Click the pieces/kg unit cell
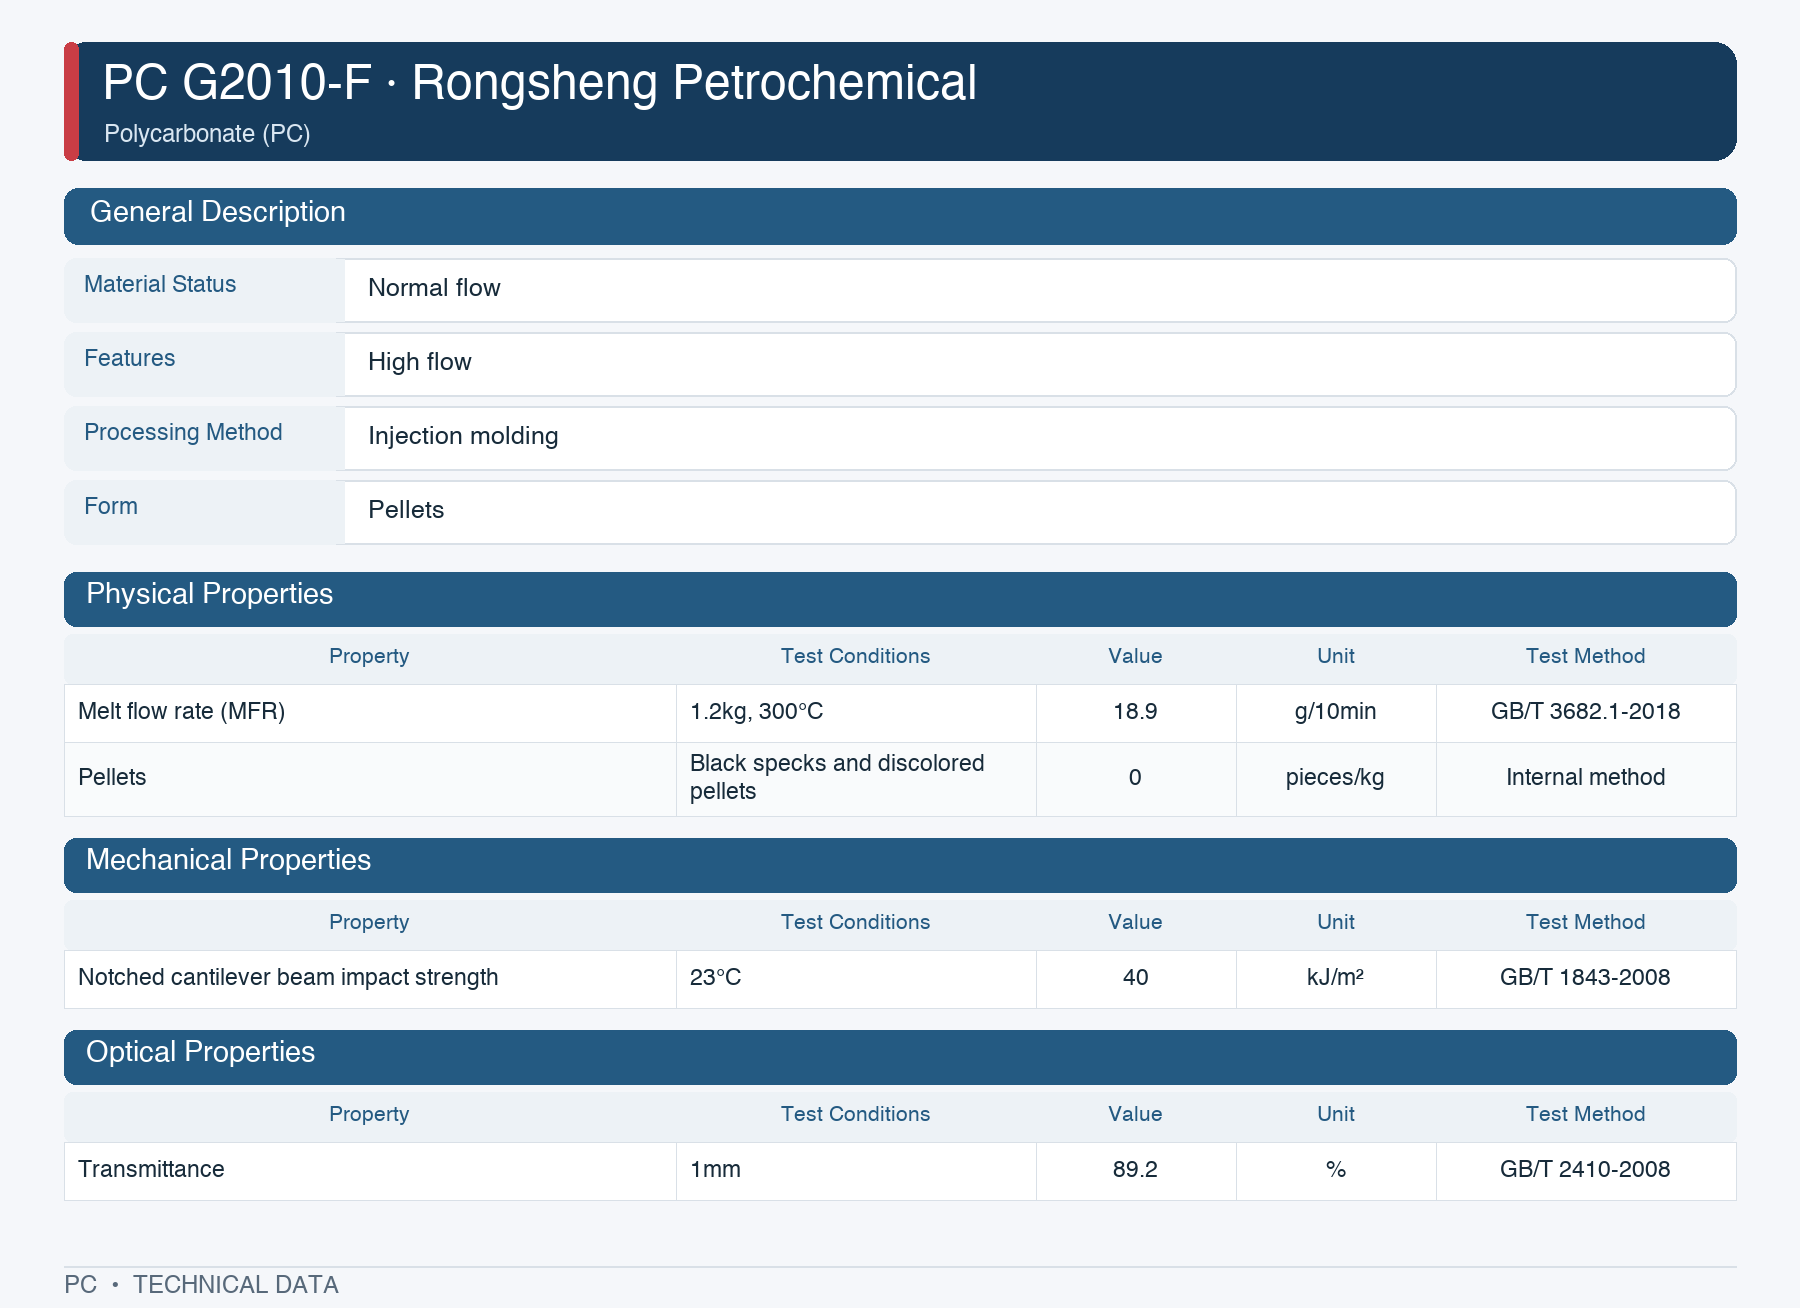The image size is (1800, 1308). (x=1336, y=778)
